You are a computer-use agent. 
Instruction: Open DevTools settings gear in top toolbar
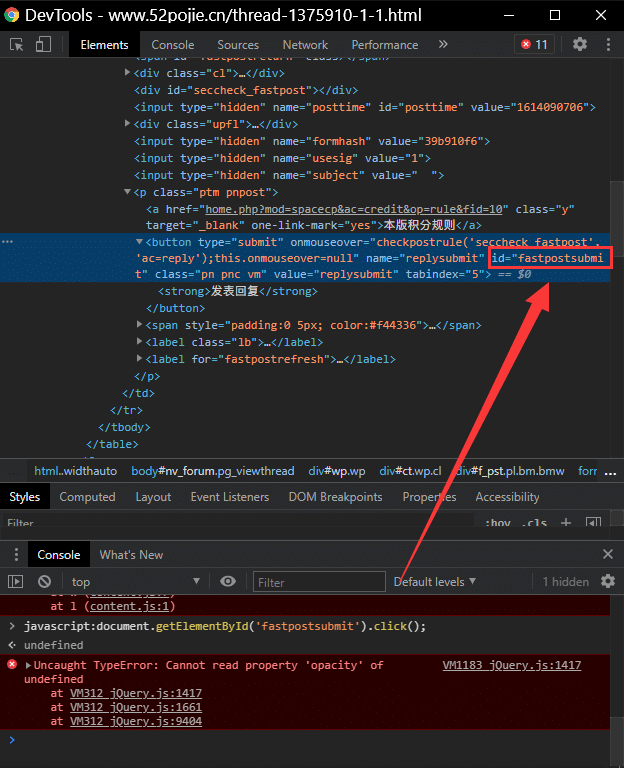[580, 44]
